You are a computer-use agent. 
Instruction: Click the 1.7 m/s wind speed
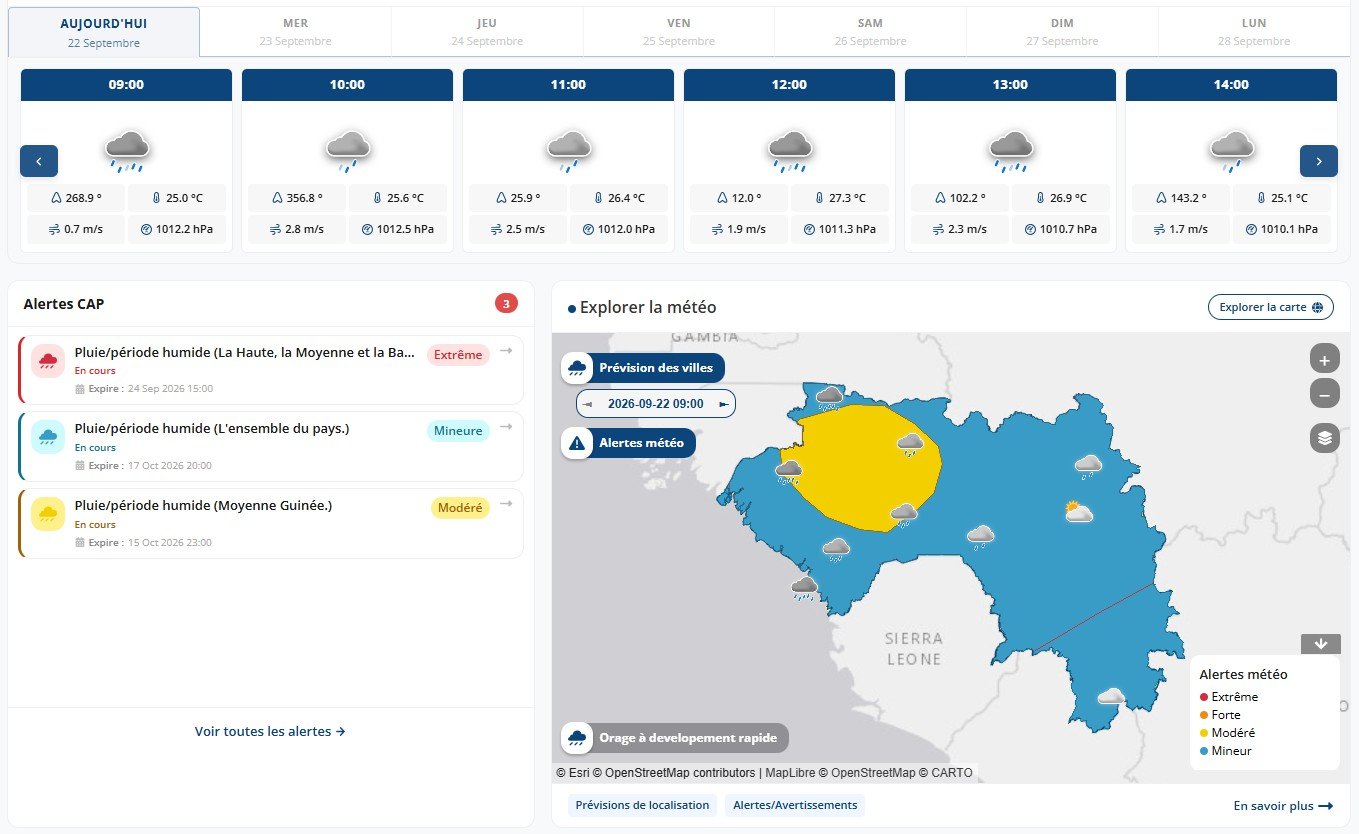[1180, 229]
